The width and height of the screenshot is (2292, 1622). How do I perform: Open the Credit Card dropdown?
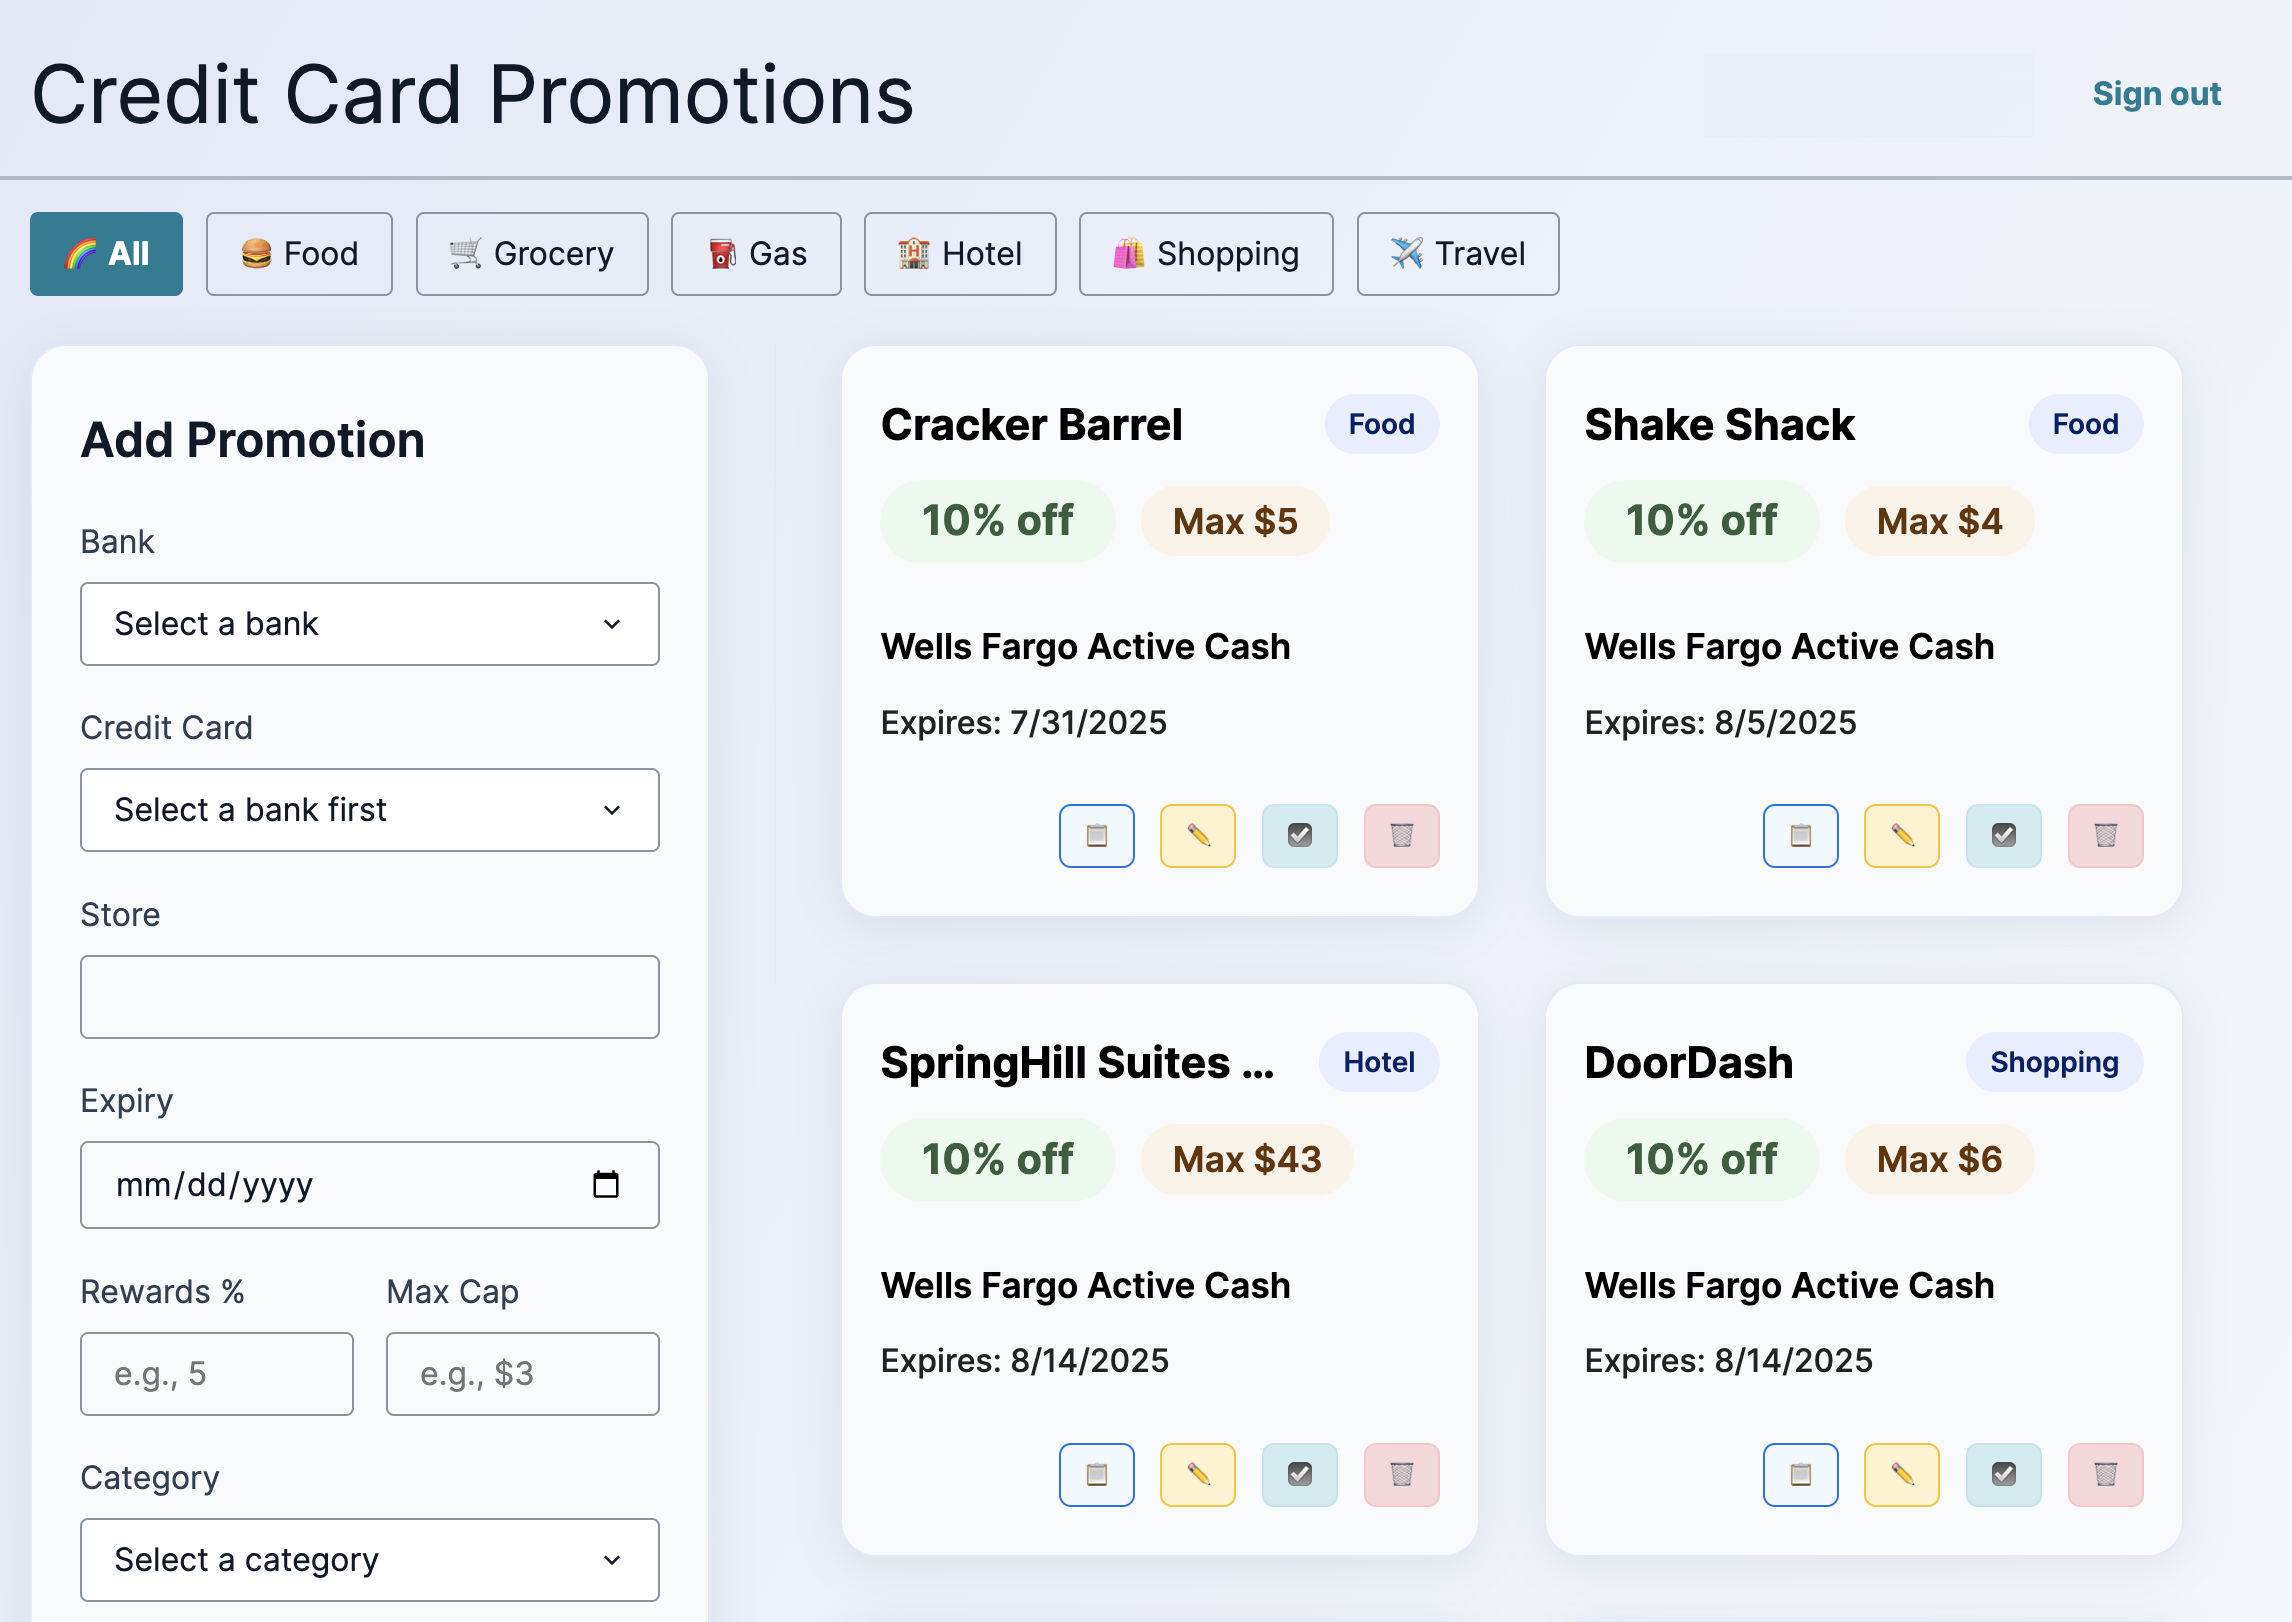pyautogui.click(x=370, y=810)
